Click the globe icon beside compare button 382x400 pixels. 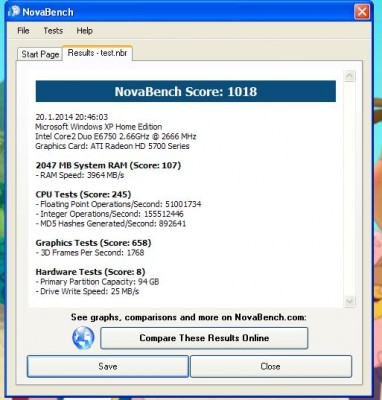click(83, 338)
